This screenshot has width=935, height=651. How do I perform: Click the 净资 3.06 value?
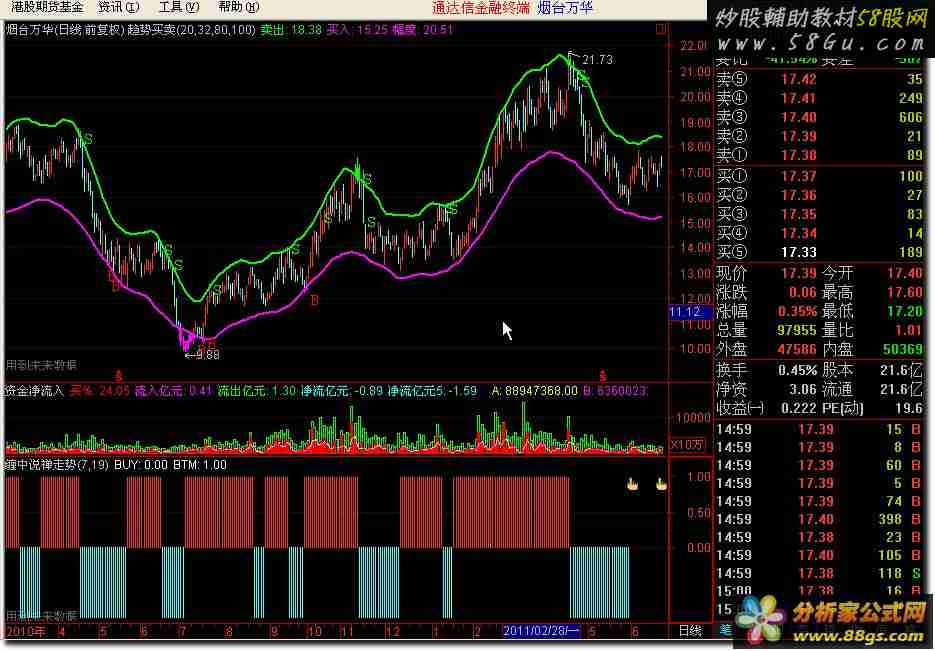point(803,389)
